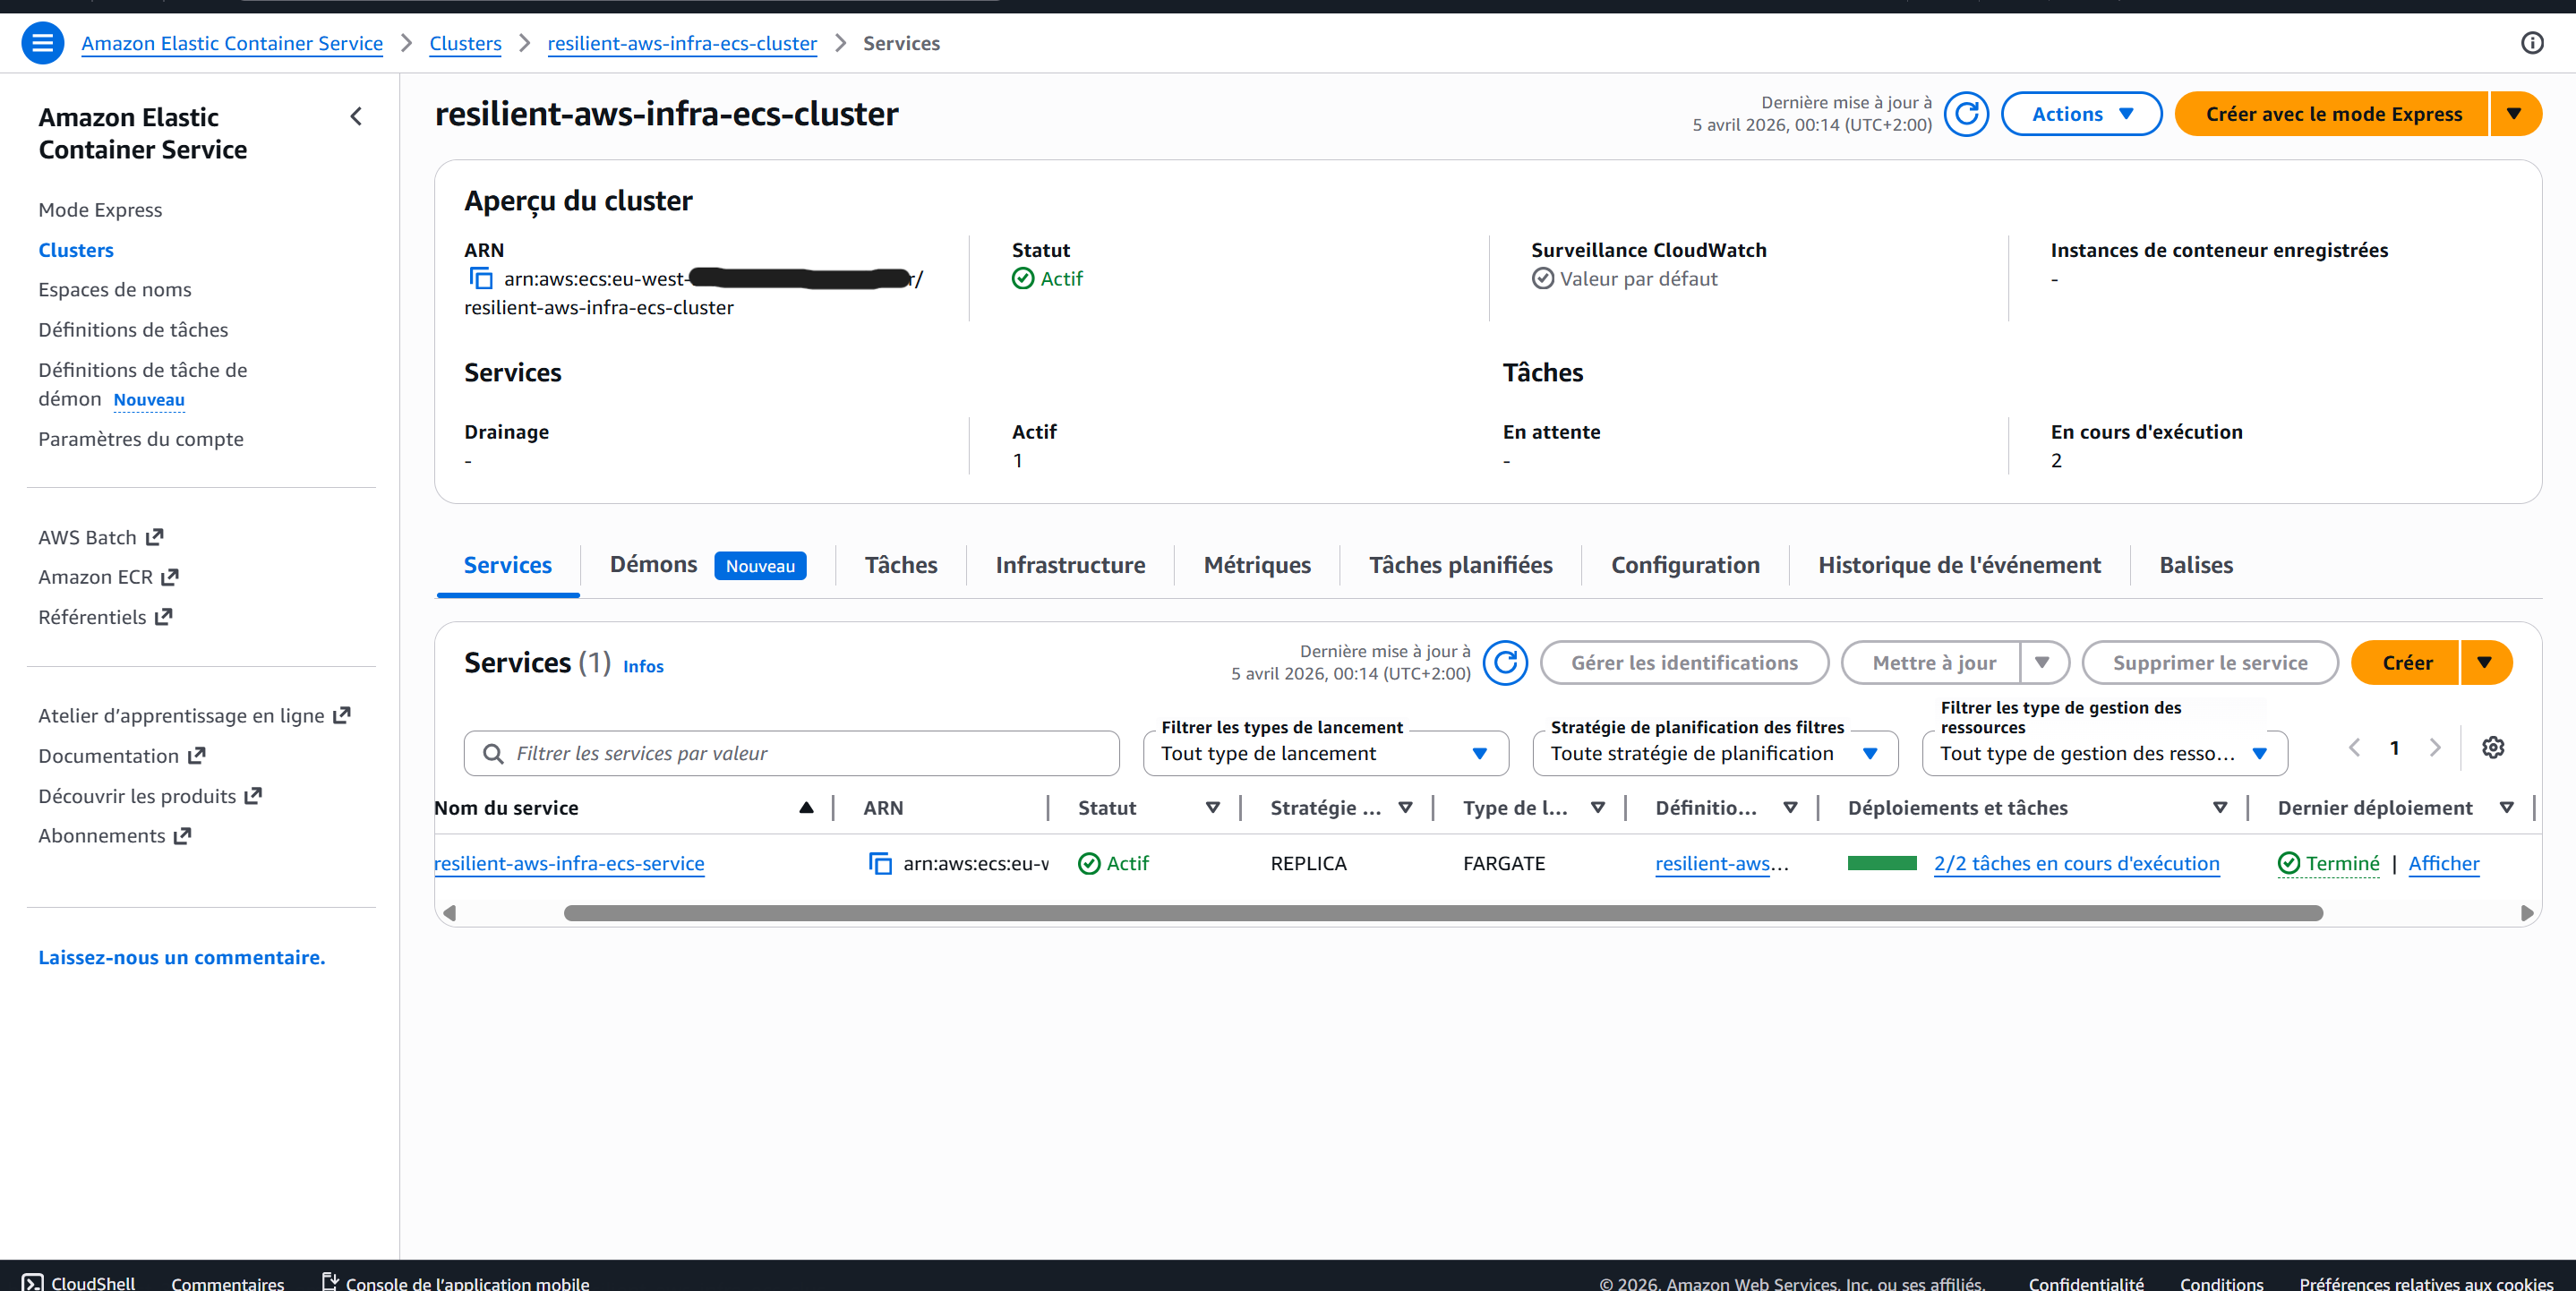The image size is (2576, 1291).
Task: Copy the service ARN in table row
Action: (x=880, y=864)
